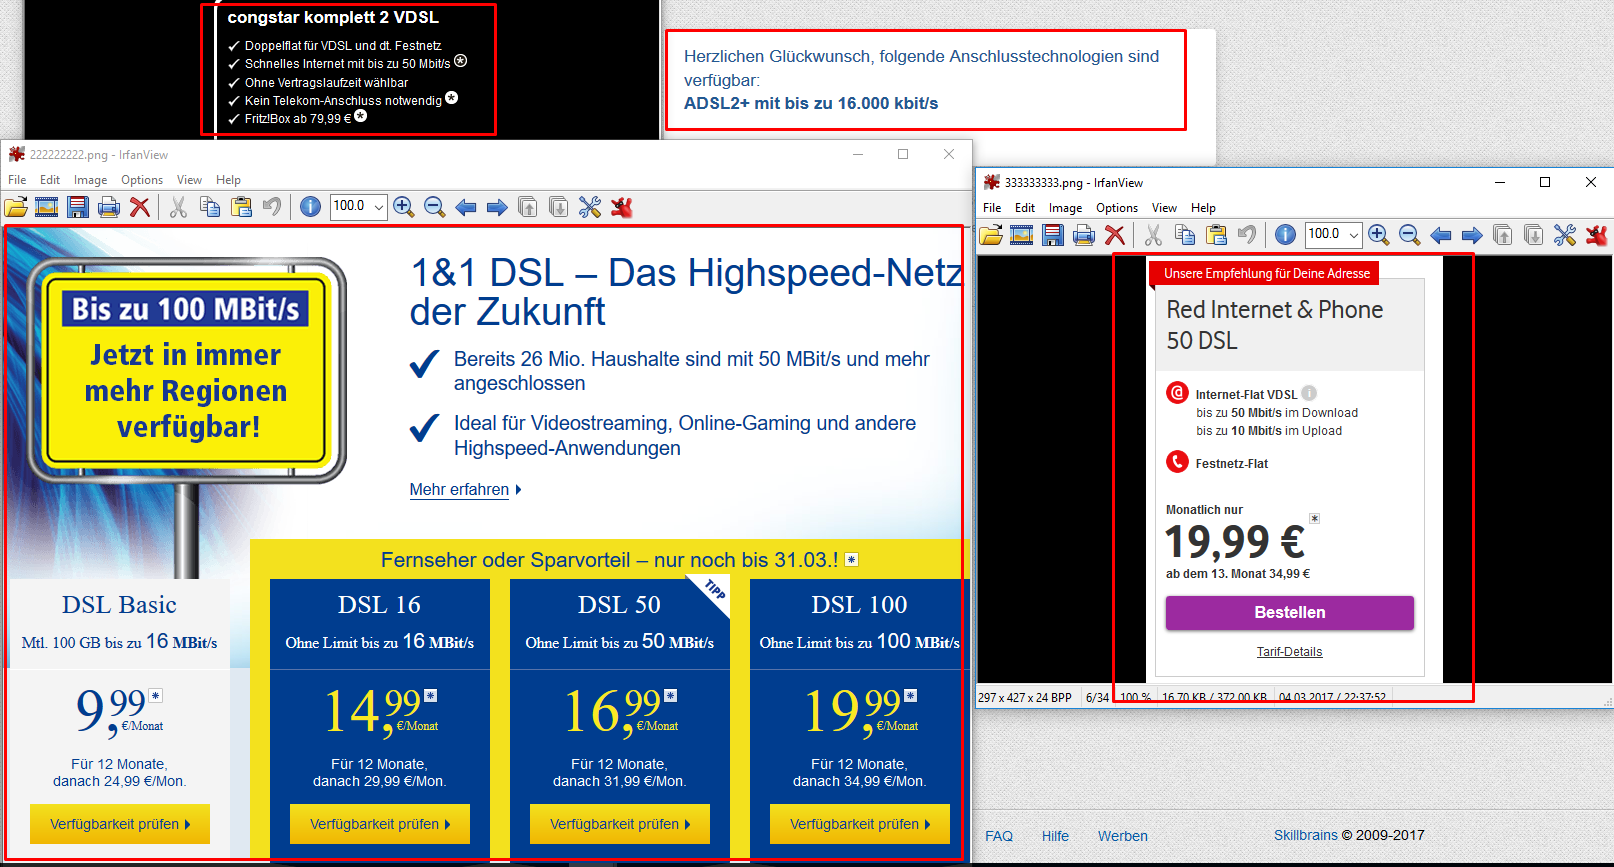Open Edit menu in 333333333.png window

pos(1025,208)
